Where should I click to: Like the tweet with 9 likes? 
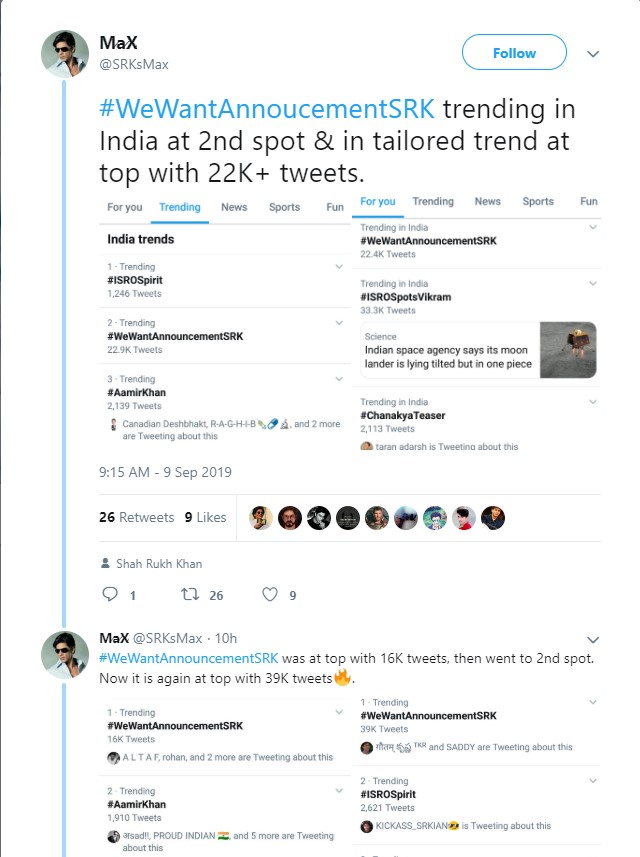269,595
